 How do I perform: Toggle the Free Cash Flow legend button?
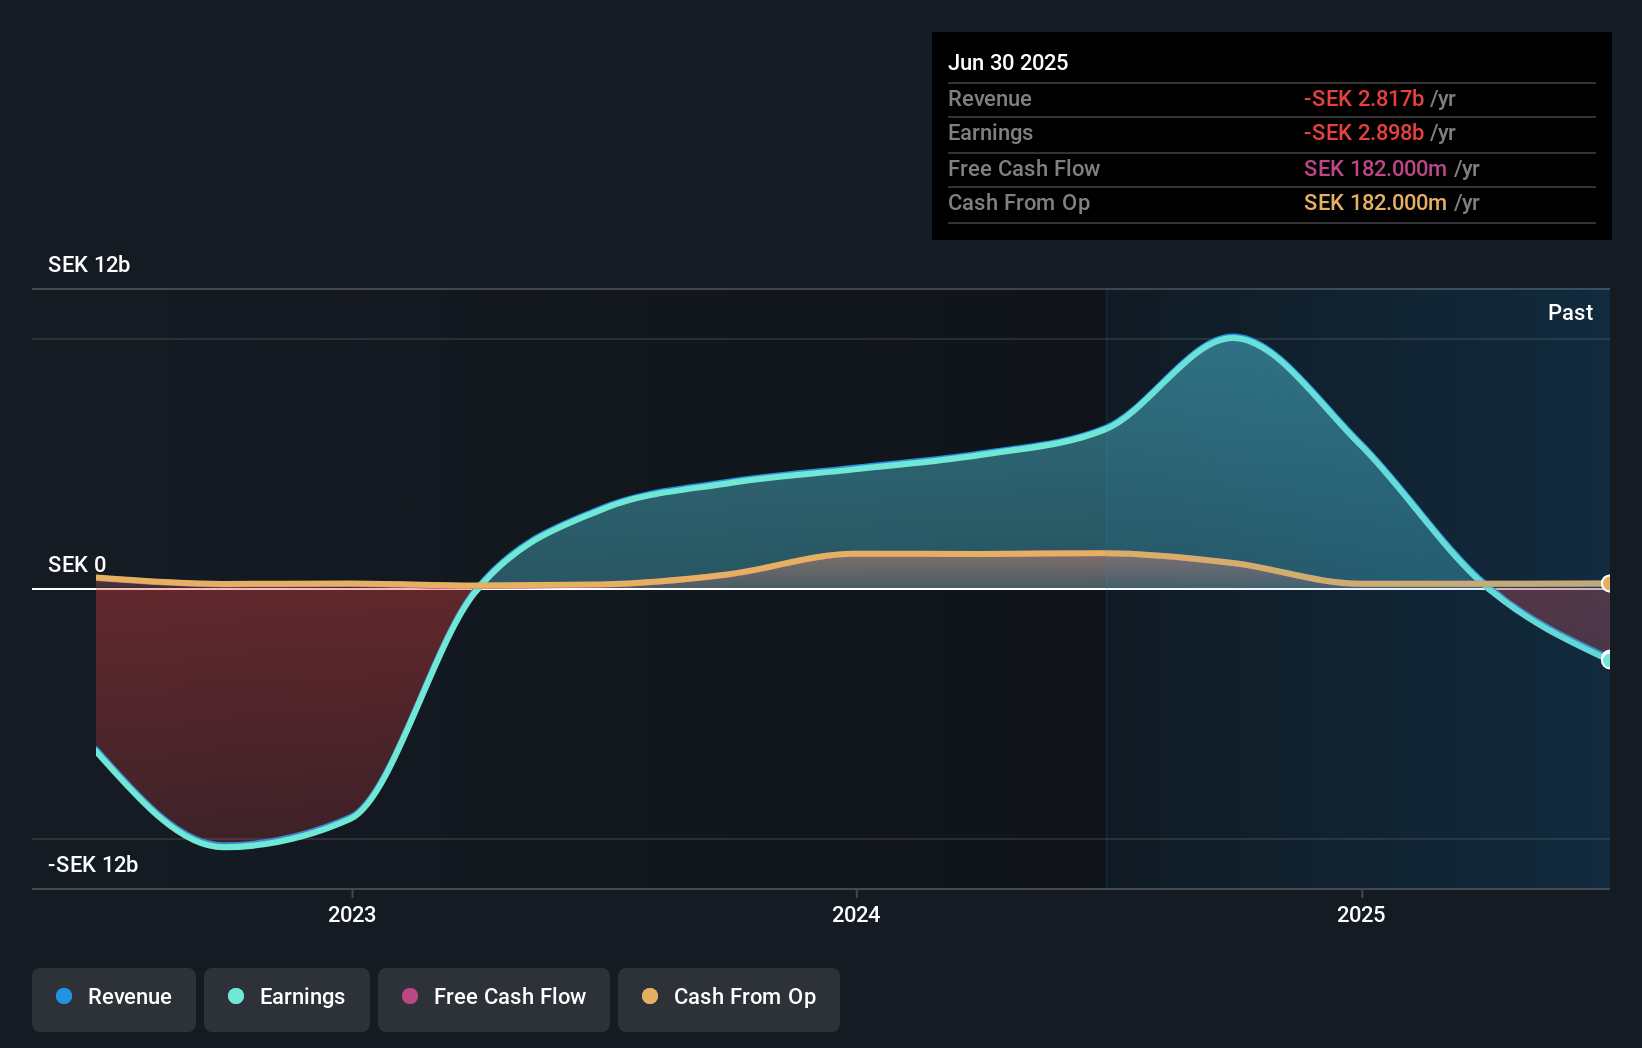[x=494, y=999]
